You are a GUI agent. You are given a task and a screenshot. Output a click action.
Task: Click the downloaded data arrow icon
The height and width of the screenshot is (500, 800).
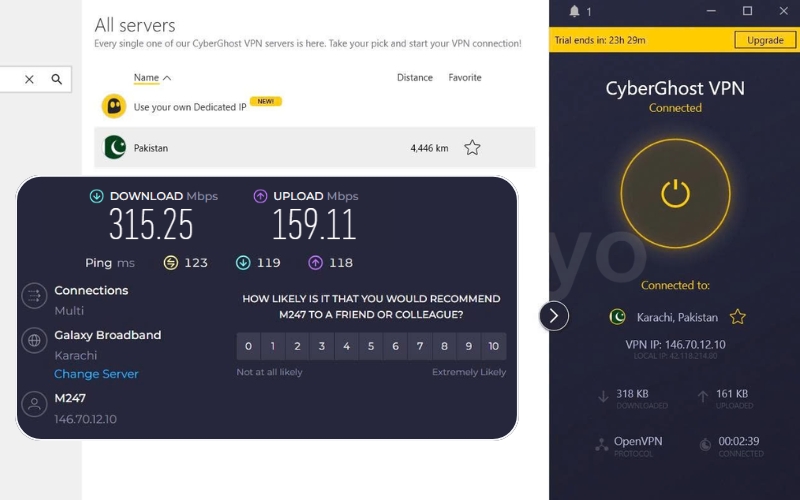tap(603, 396)
